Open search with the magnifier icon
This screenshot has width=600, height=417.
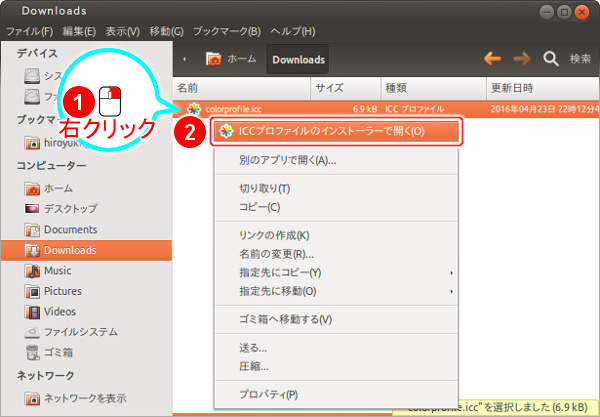(x=551, y=59)
